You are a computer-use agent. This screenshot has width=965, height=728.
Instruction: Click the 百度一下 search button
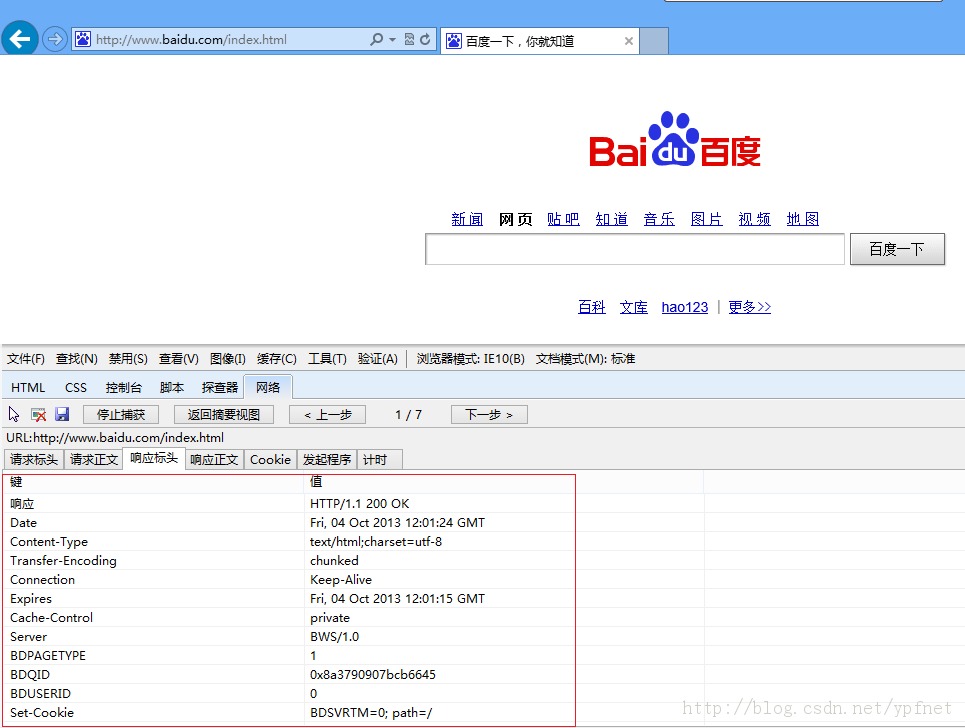(x=897, y=249)
